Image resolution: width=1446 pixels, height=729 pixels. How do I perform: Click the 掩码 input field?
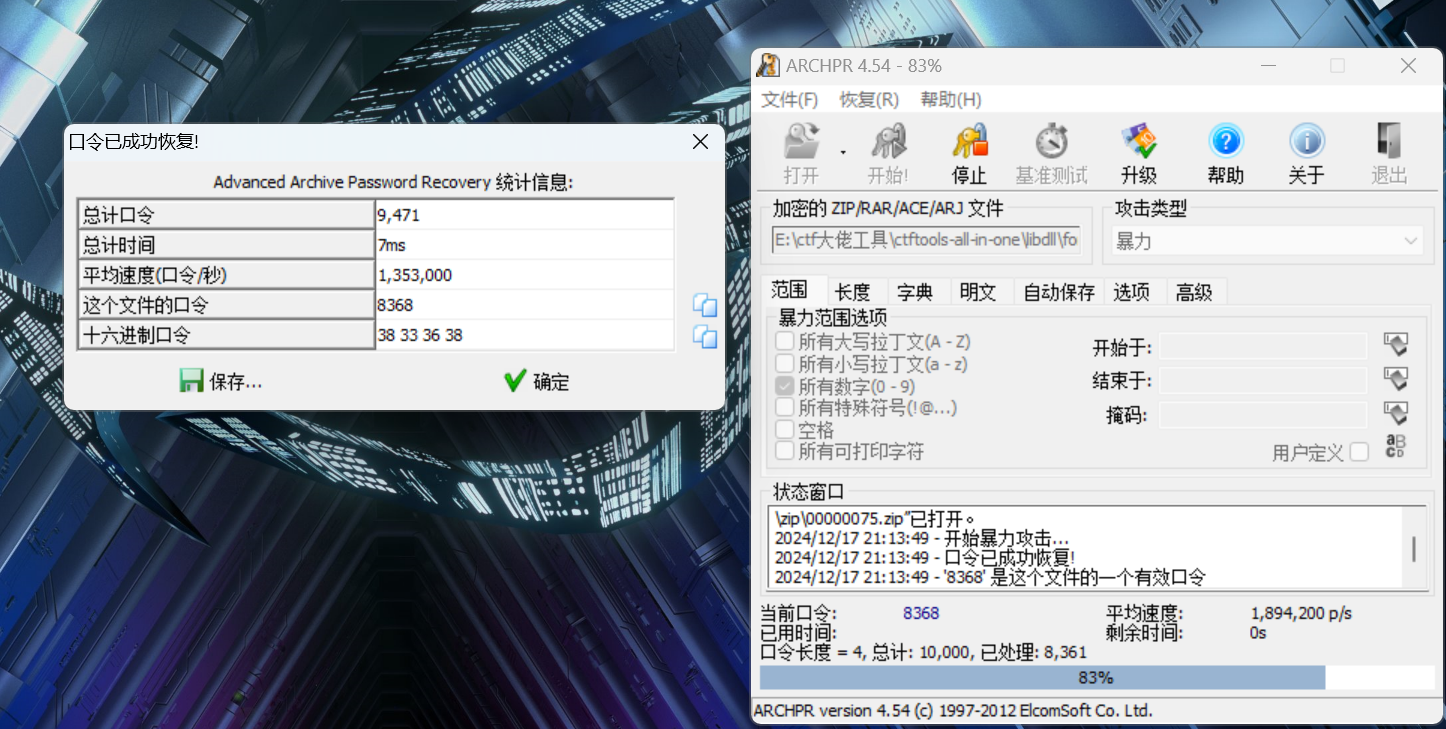click(1263, 414)
